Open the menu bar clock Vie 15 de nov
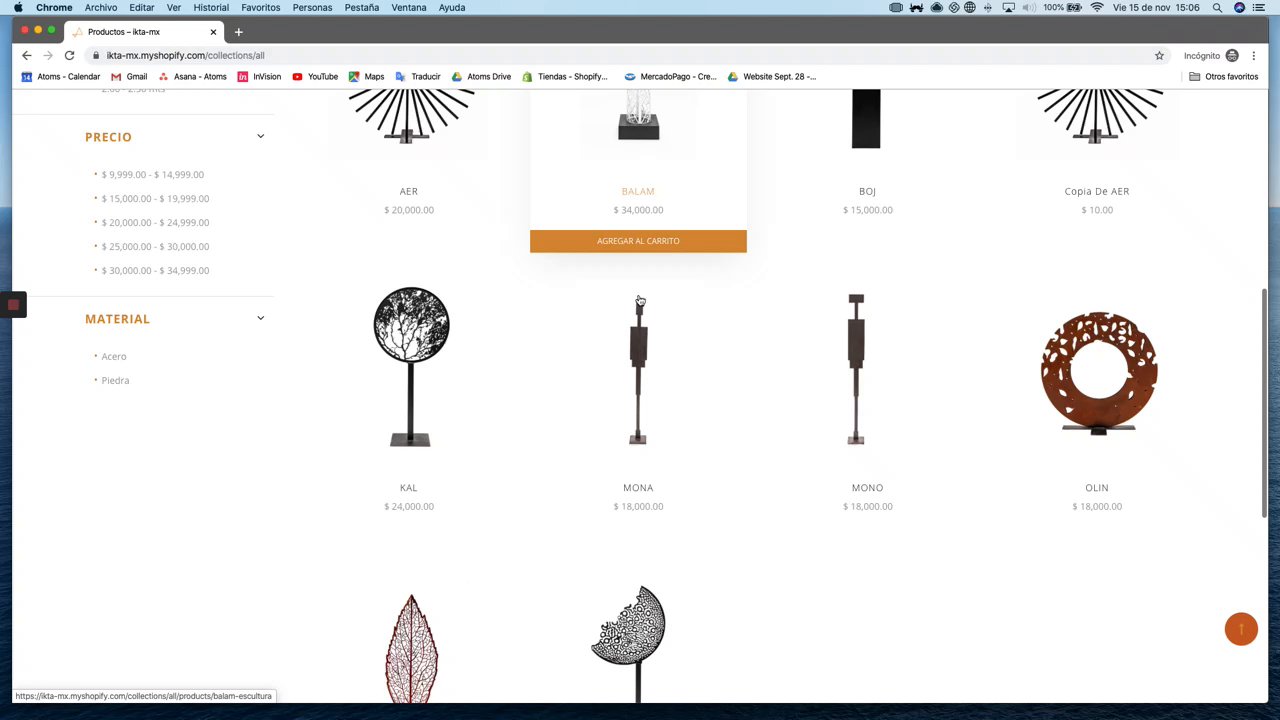 click(x=1156, y=7)
